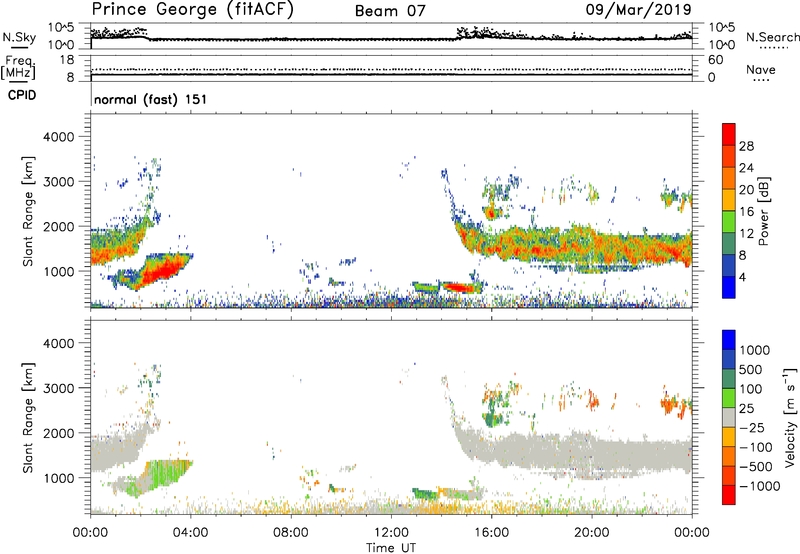Click '500' on the velocity scale

[751, 369]
